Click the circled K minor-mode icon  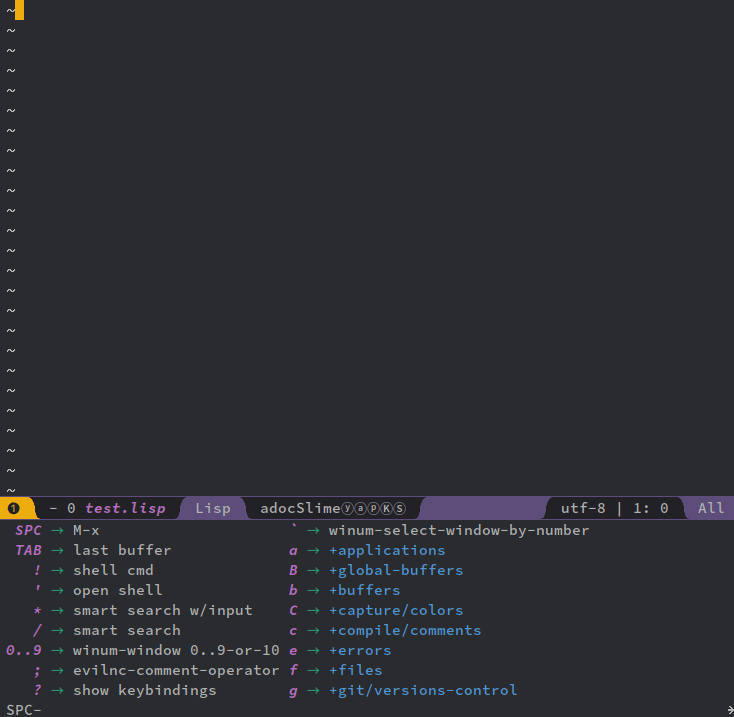(x=387, y=508)
